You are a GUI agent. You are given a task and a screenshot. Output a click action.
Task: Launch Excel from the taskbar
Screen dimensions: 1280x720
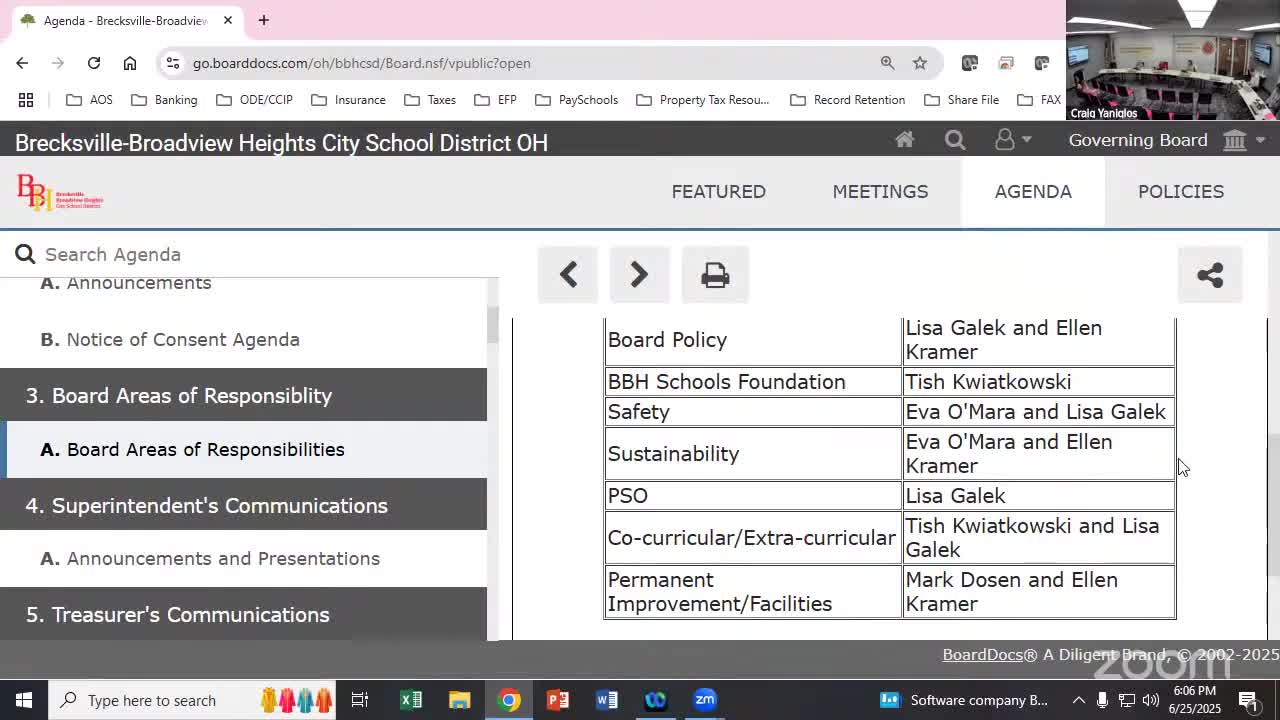click(411, 700)
